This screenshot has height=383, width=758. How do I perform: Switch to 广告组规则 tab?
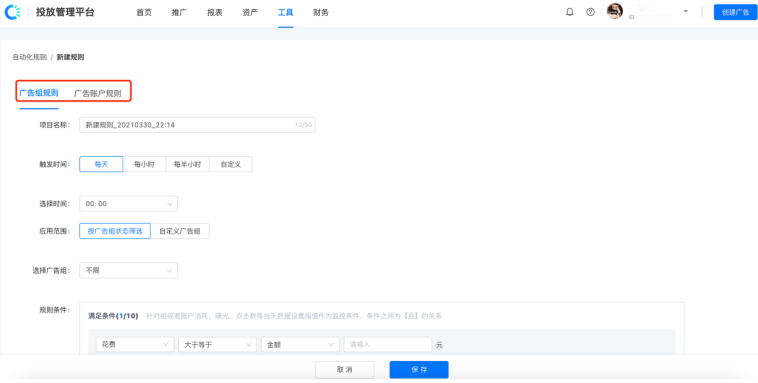(x=39, y=93)
